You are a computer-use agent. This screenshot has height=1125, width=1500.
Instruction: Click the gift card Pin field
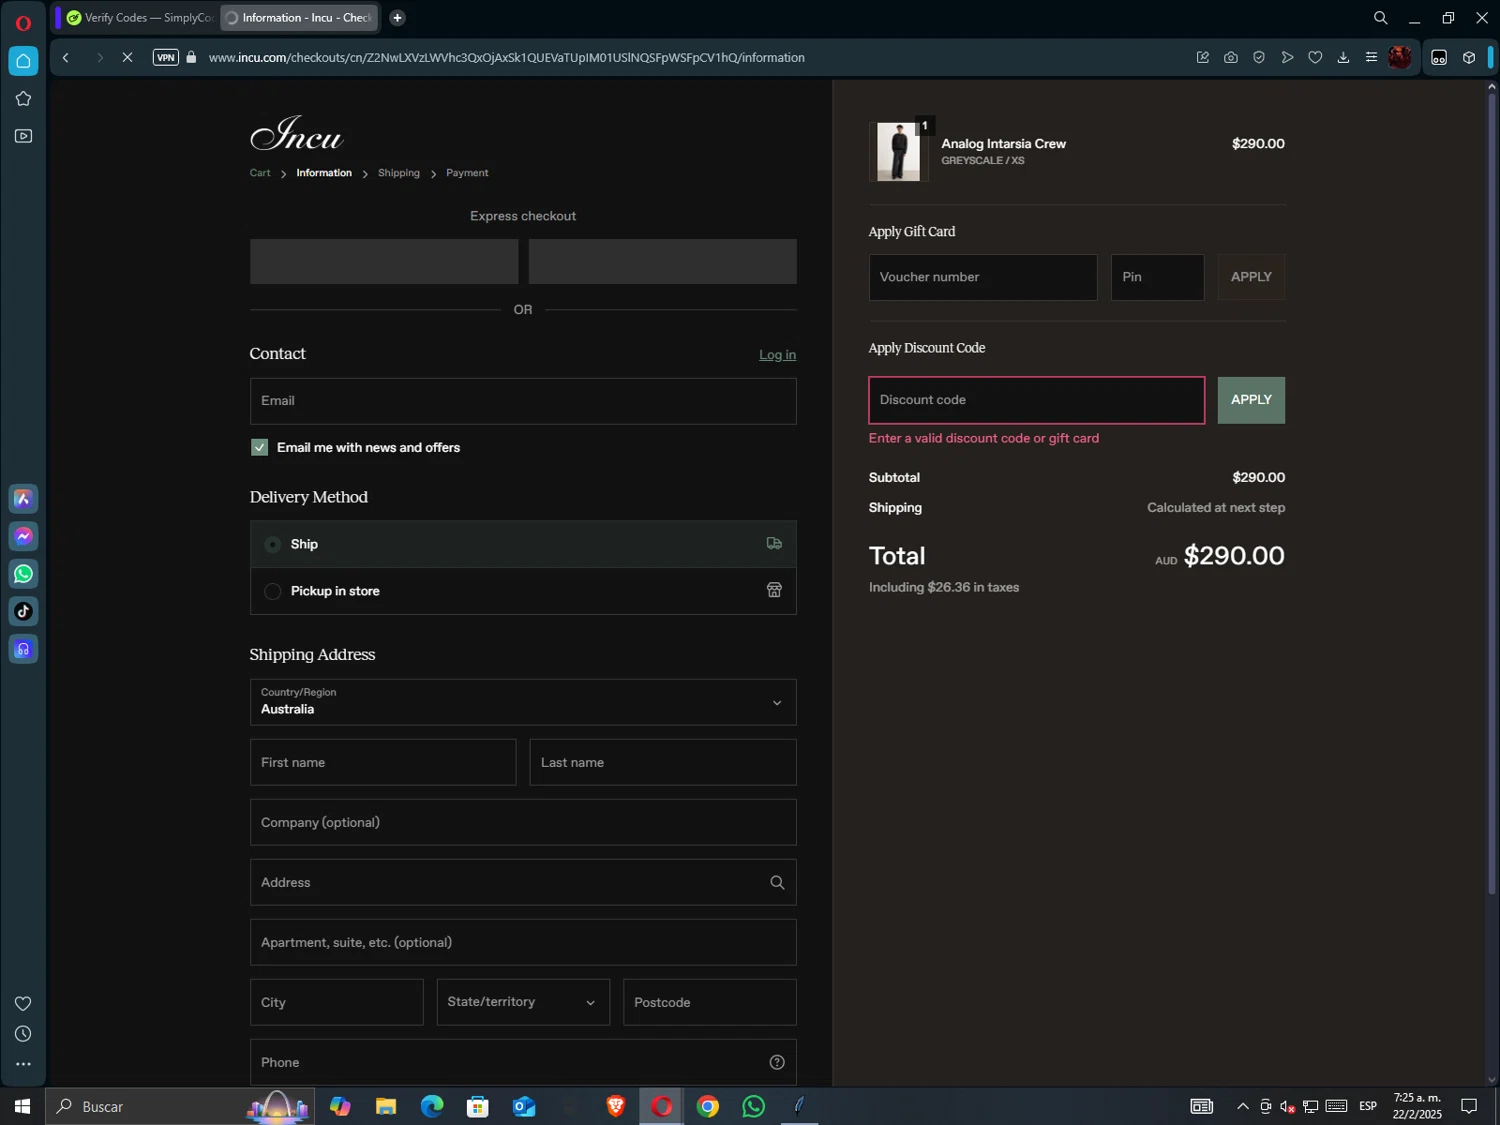tap(1157, 277)
